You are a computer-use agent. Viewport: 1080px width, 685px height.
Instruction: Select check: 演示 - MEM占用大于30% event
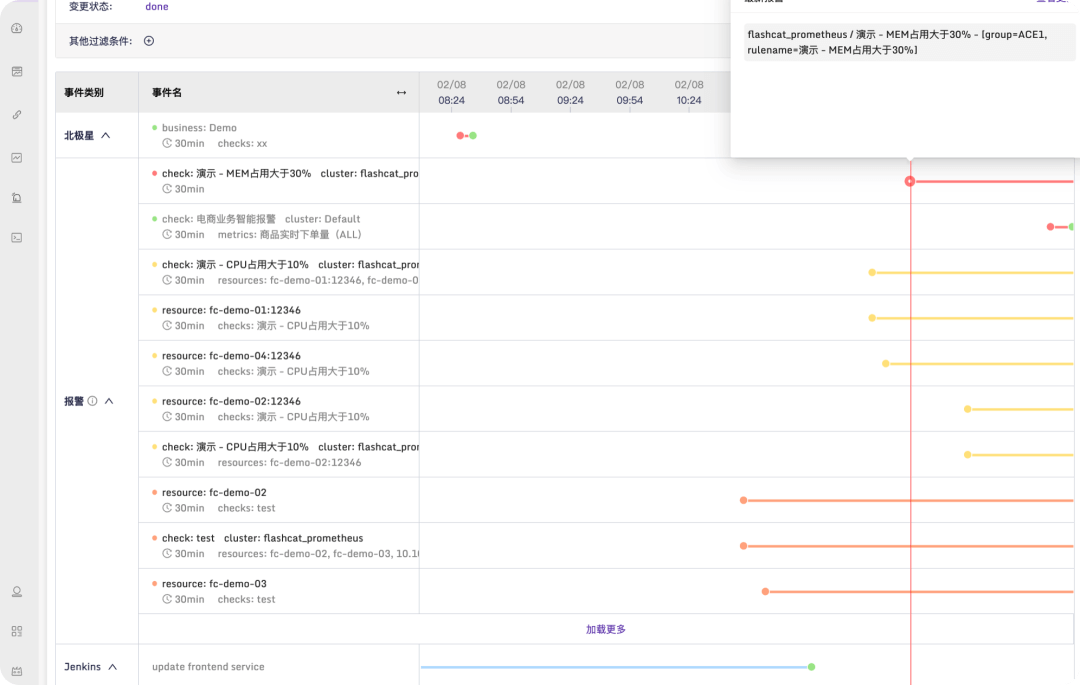279,181
